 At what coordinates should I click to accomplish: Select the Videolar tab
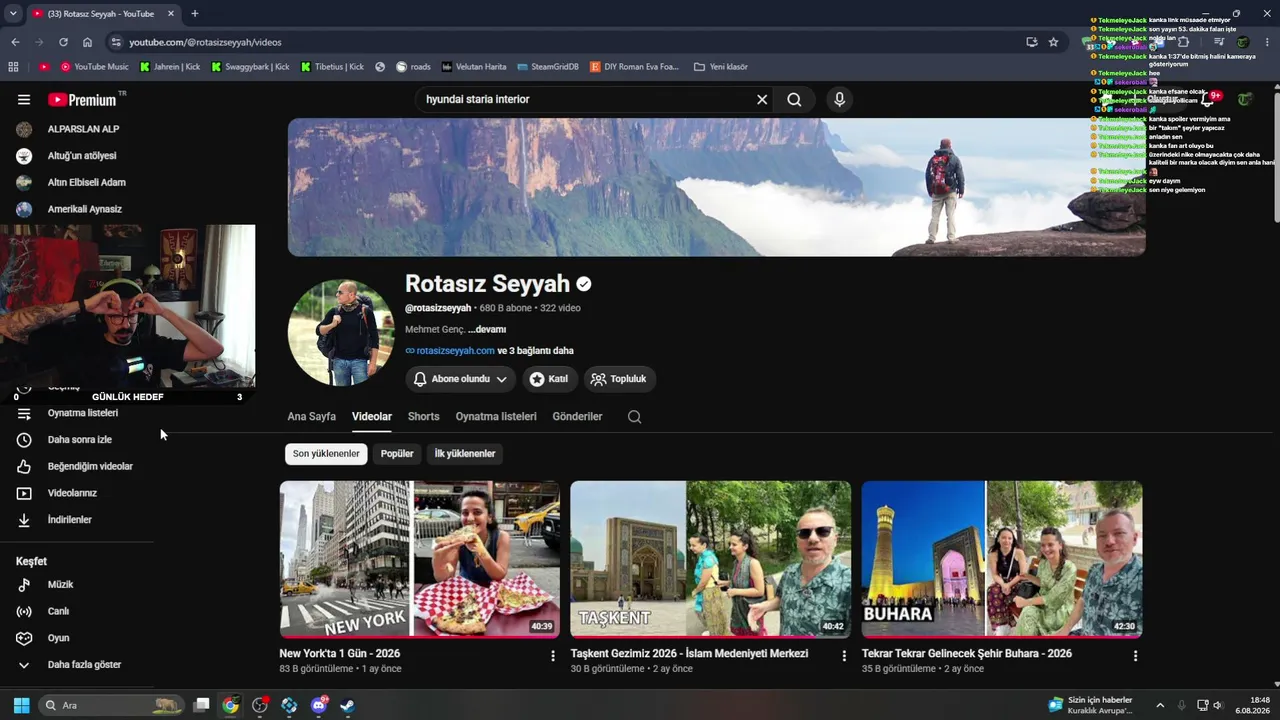point(372,417)
